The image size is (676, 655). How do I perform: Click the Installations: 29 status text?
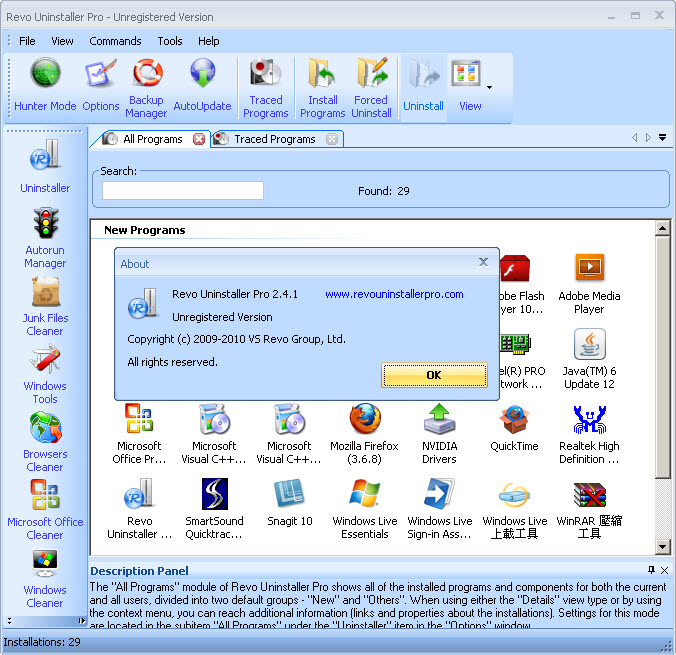click(x=42, y=642)
